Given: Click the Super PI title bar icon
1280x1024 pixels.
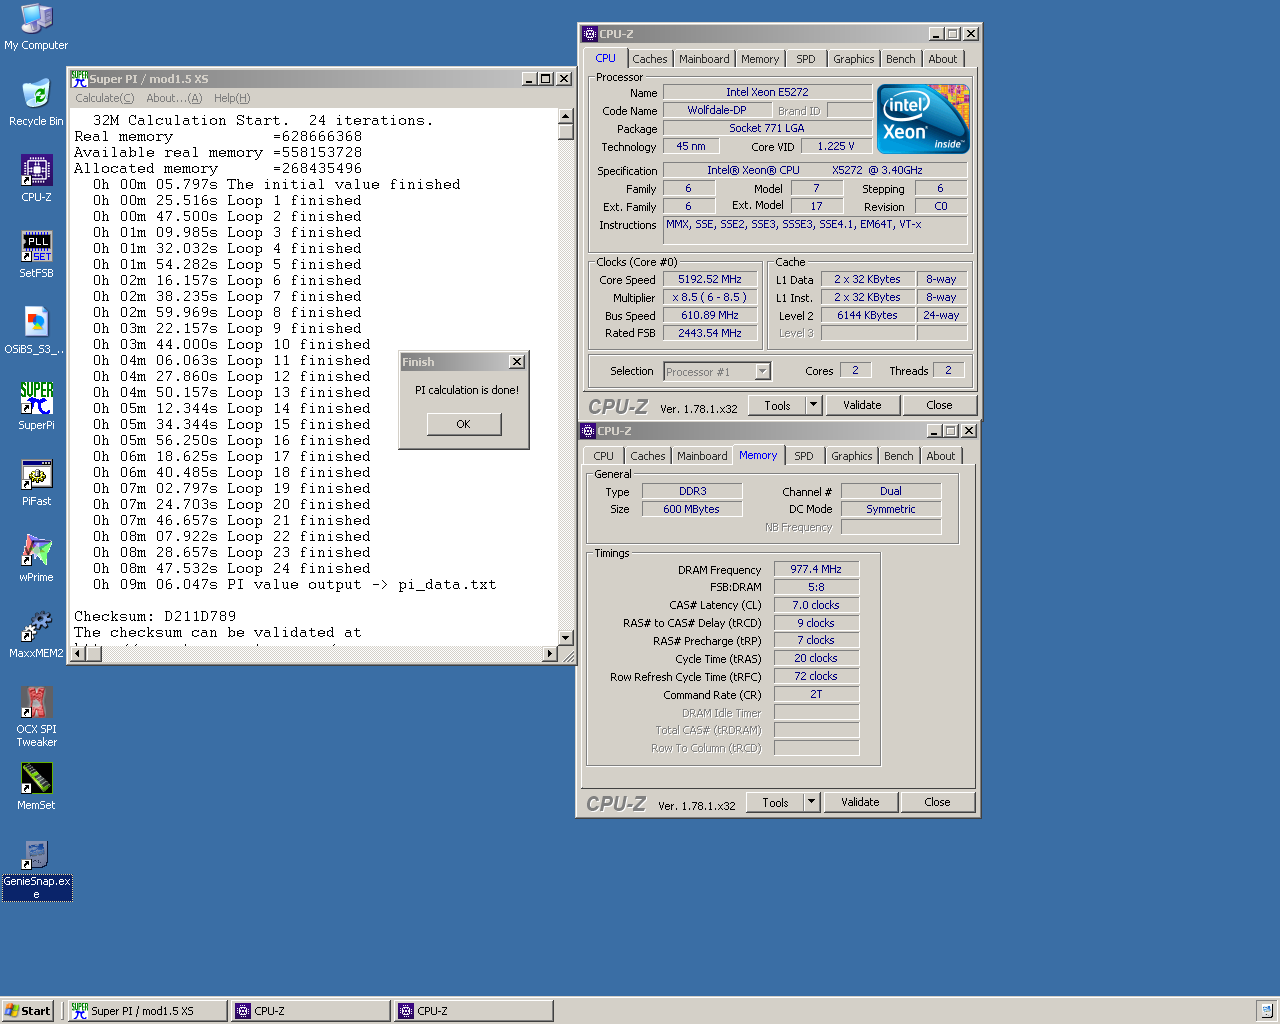Looking at the screenshot, I should (79, 78).
